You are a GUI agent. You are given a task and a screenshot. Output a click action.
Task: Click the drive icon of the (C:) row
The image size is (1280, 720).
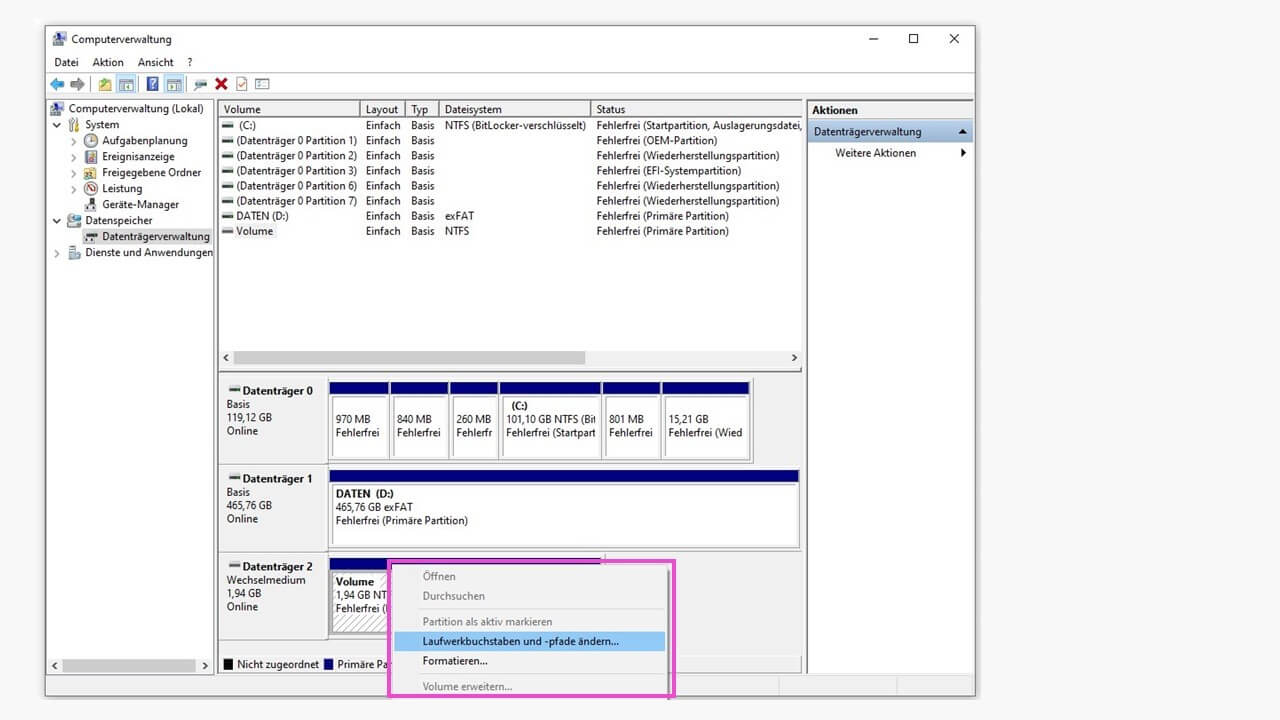pyautogui.click(x=228, y=126)
